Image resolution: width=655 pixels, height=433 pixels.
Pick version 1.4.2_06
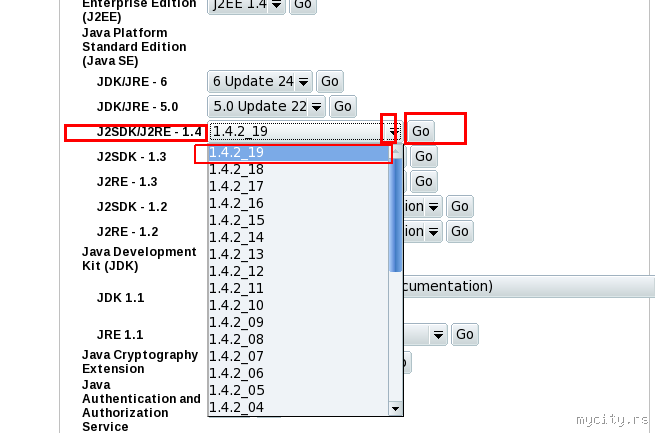coord(299,374)
